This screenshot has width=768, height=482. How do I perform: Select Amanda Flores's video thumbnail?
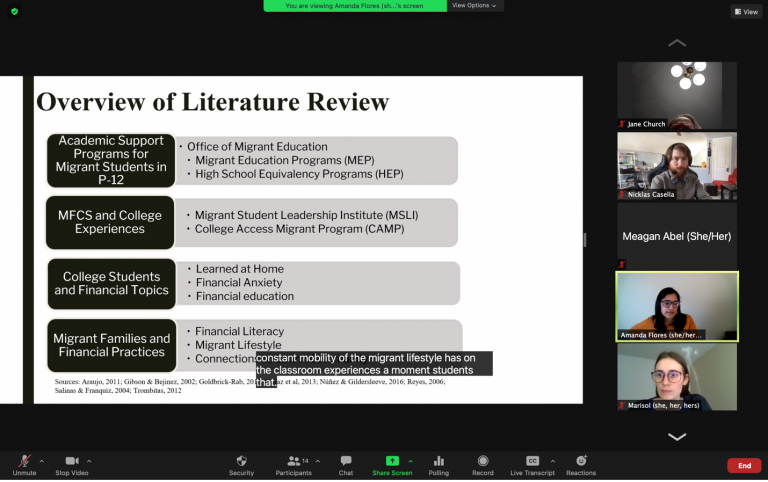[677, 306]
